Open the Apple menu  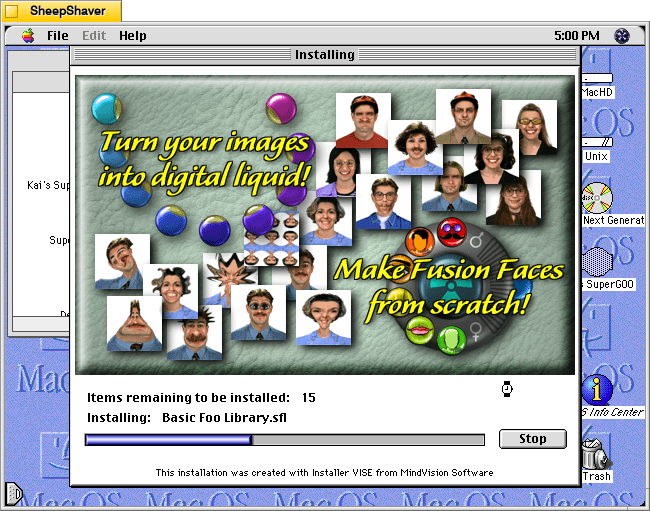(28, 36)
